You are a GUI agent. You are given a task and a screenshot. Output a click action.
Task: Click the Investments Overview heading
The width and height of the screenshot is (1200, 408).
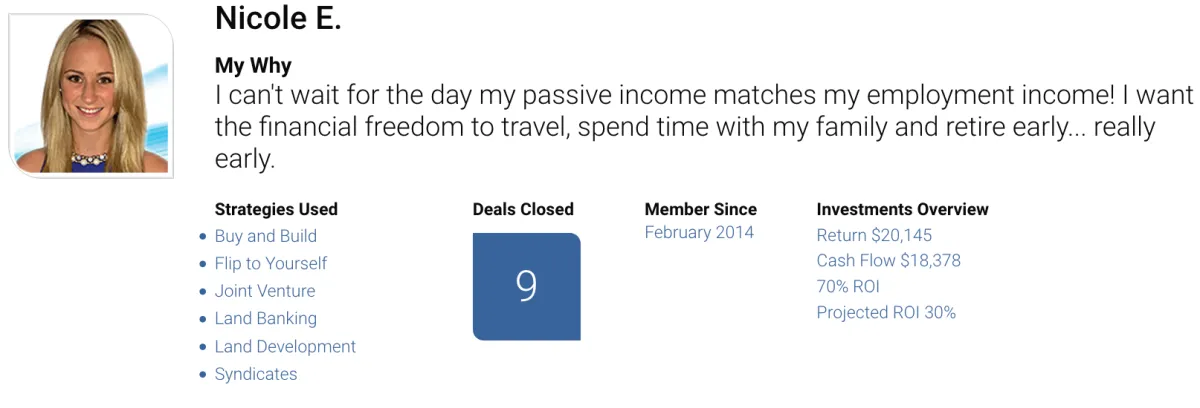(x=903, y=210)
